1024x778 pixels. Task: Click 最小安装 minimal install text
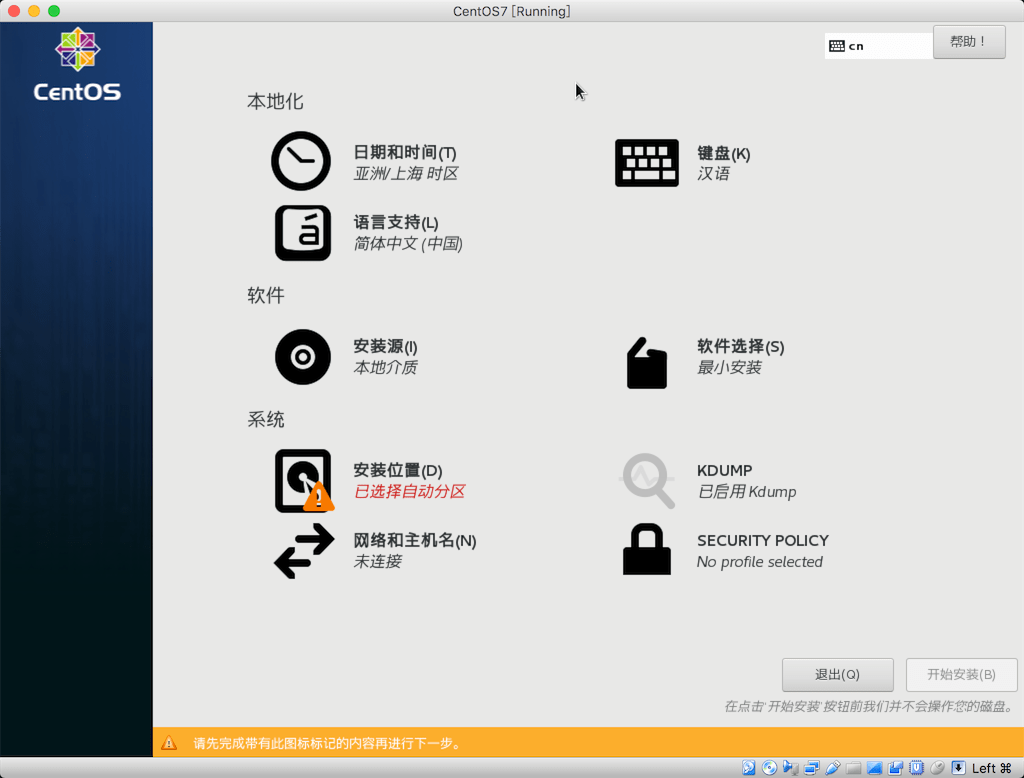[x=729, y=367]
